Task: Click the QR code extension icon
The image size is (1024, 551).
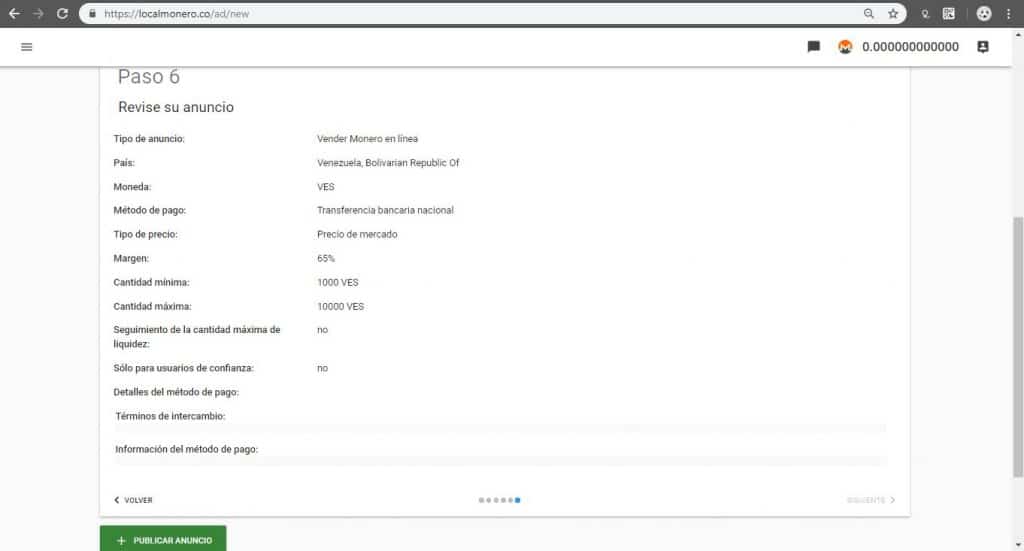Action: click(949, 14)
